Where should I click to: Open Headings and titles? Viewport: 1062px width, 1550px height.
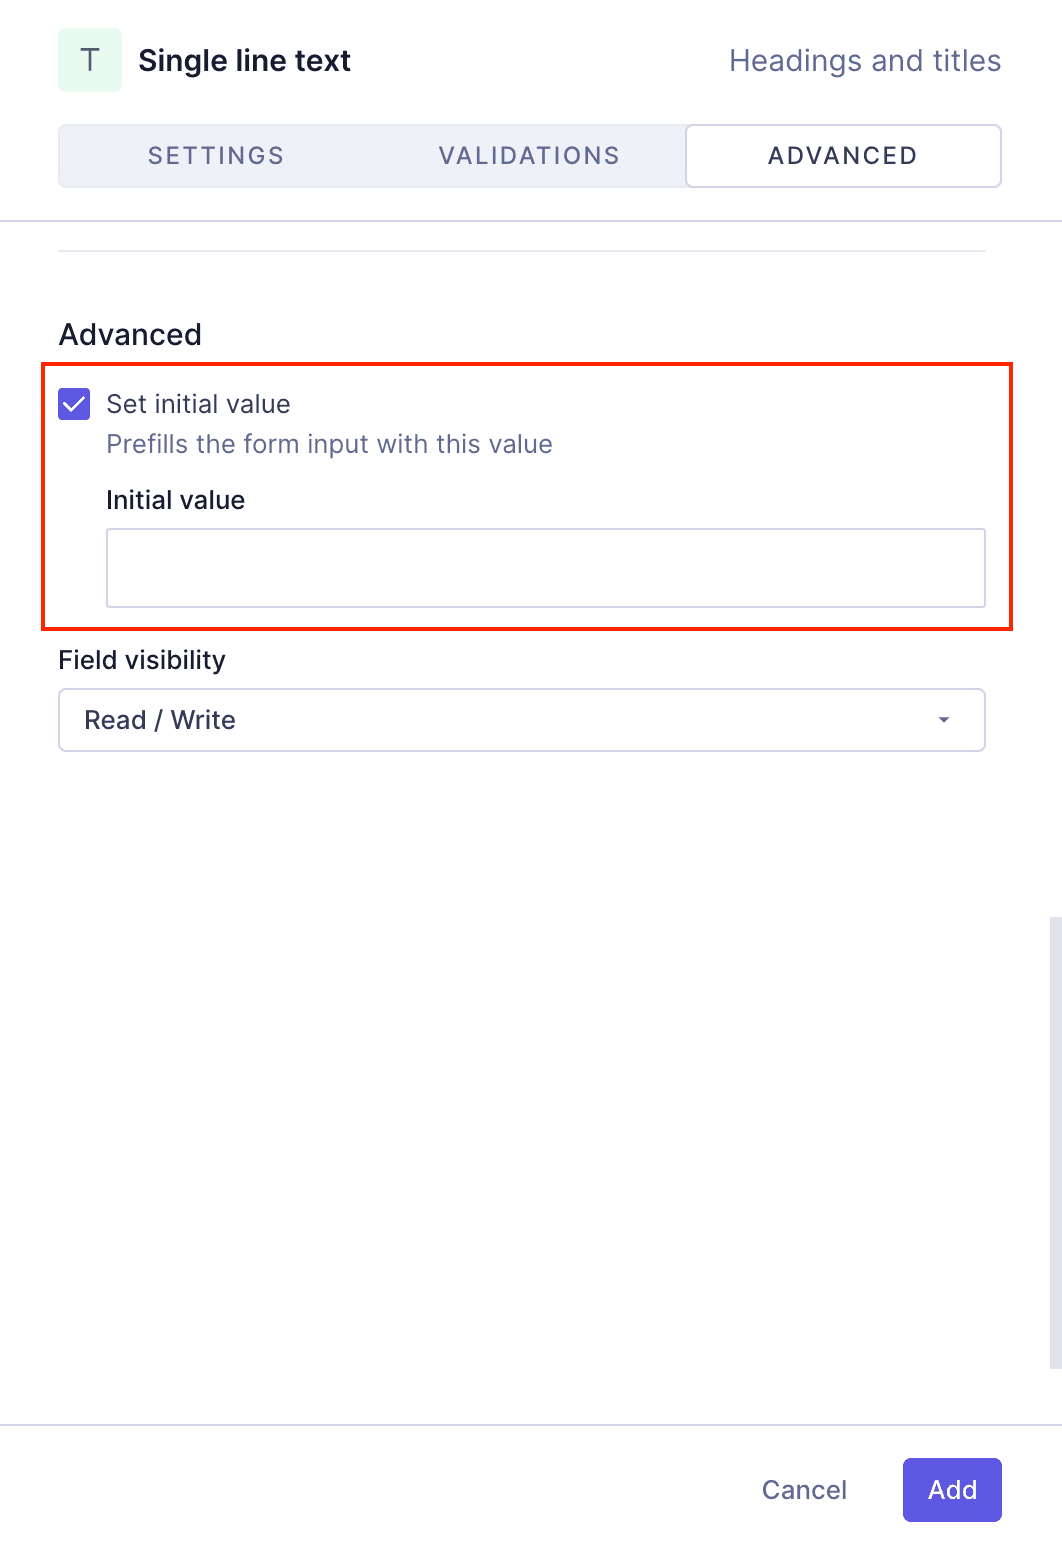click(865, 60)
